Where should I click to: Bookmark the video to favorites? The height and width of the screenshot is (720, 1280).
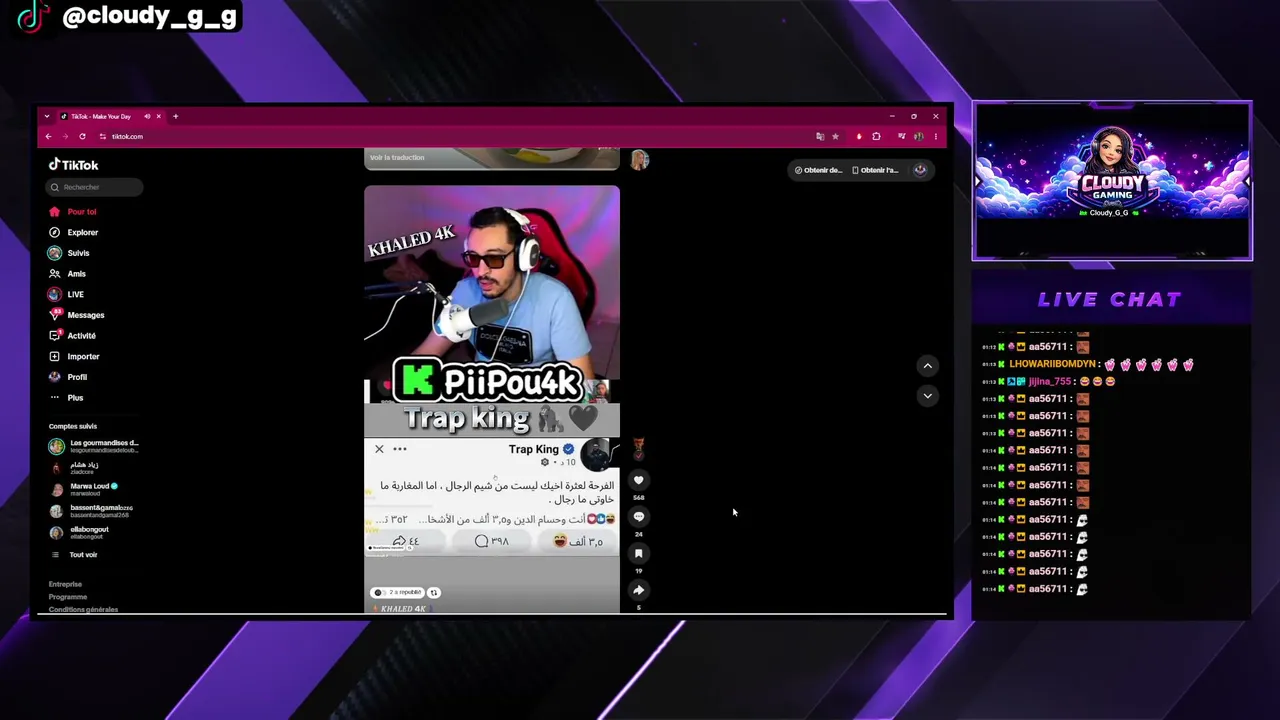tap(639, 554)
